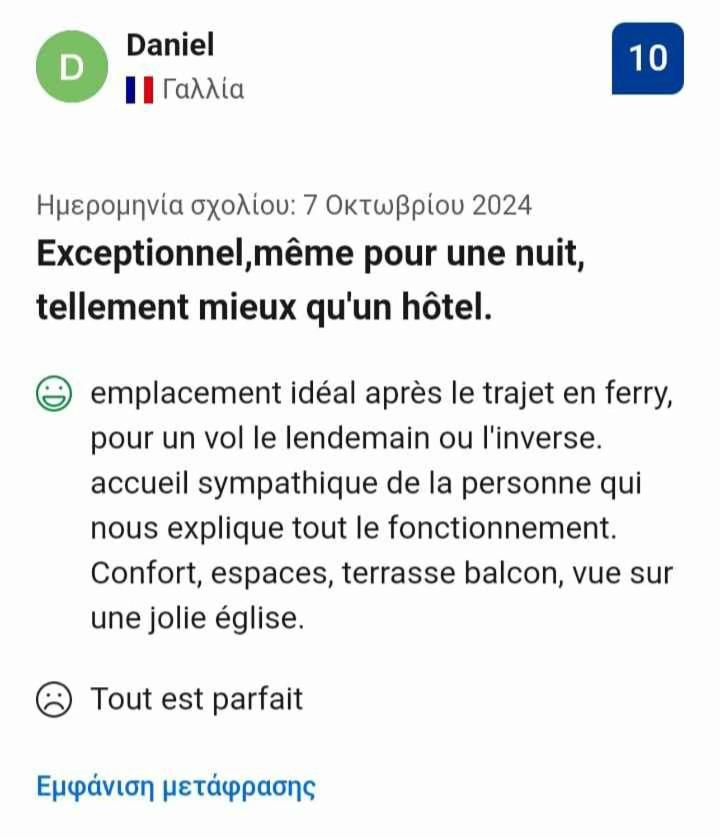Click the blue 10 score badge
Screen dimensions: 720x839
click(x=648, y=58)
